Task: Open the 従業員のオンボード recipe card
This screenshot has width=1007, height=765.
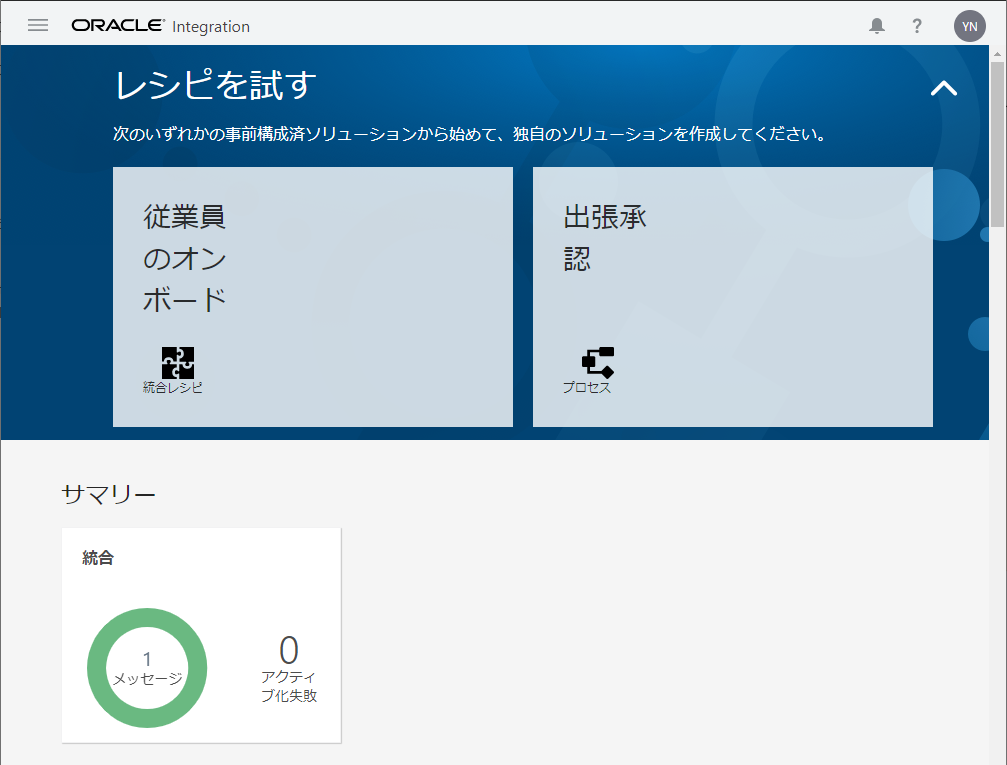Action: coord(312,296)
